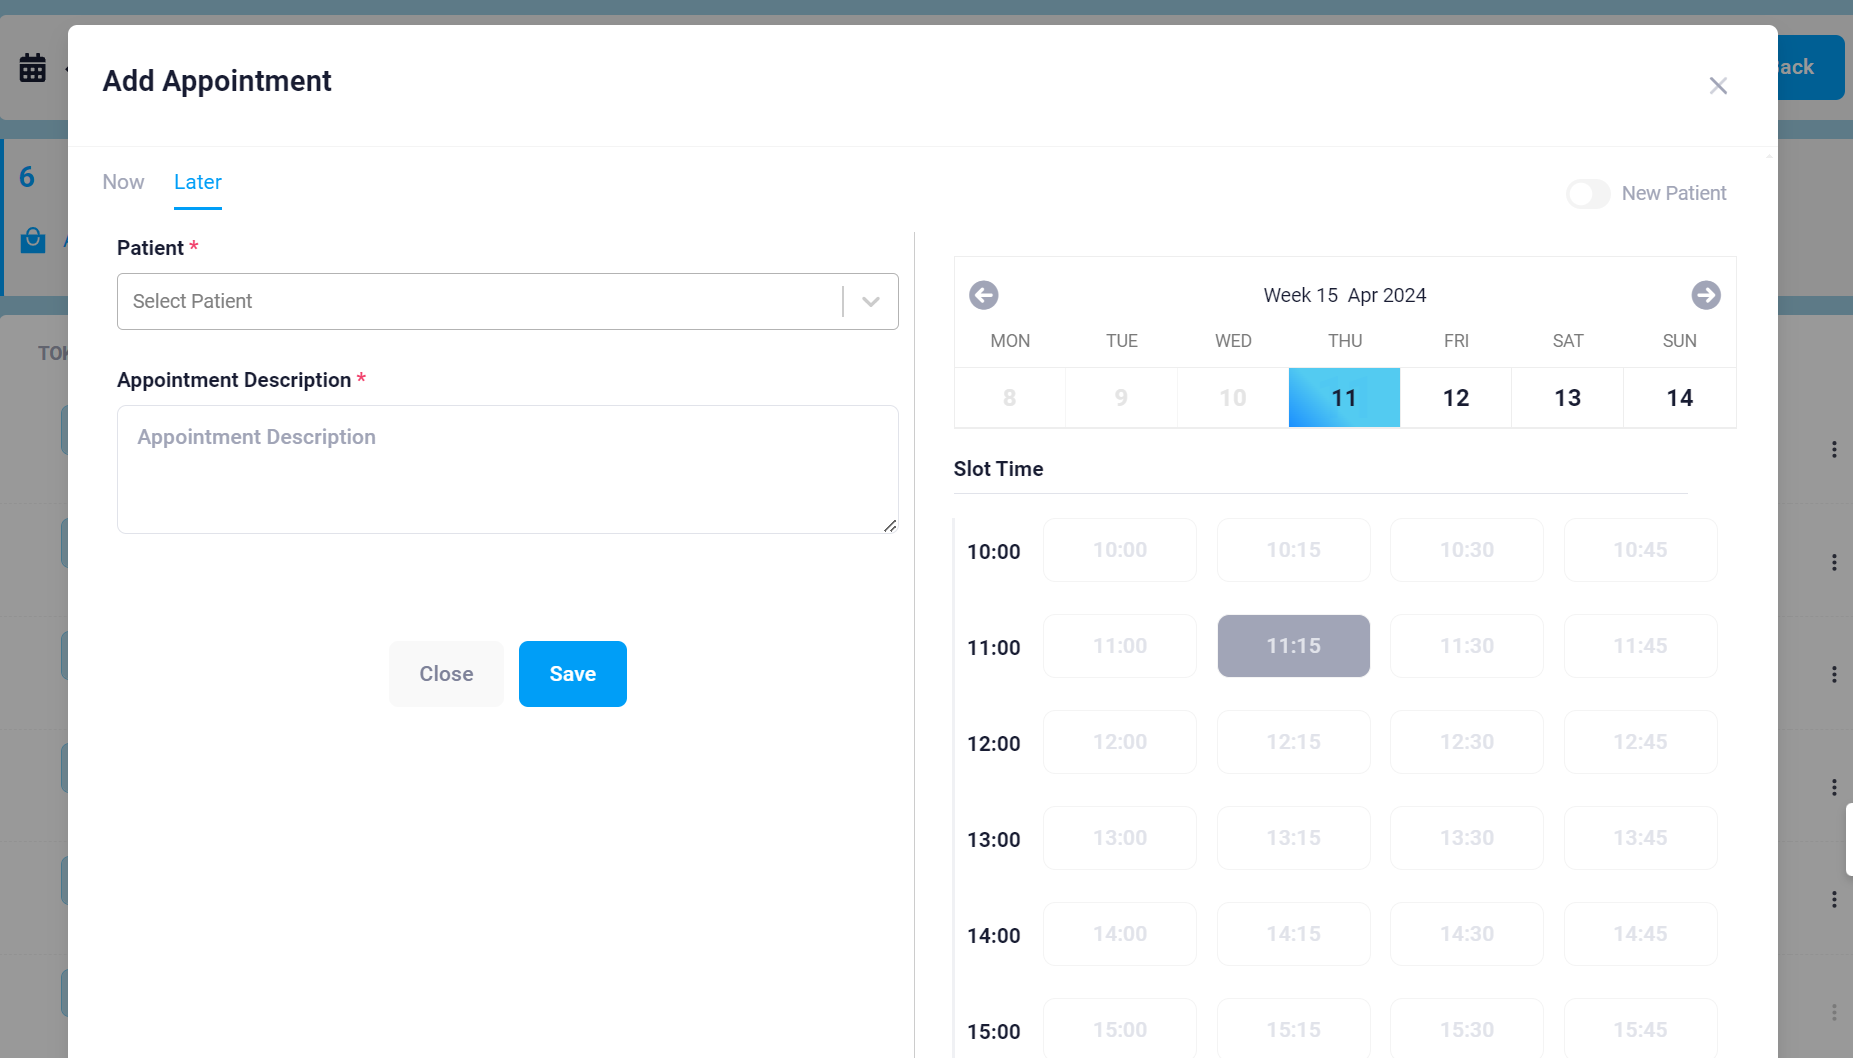Choose the 13:30 time slot
The width and height of the screenshot is (1853, 1058).
coord(1467,838)
